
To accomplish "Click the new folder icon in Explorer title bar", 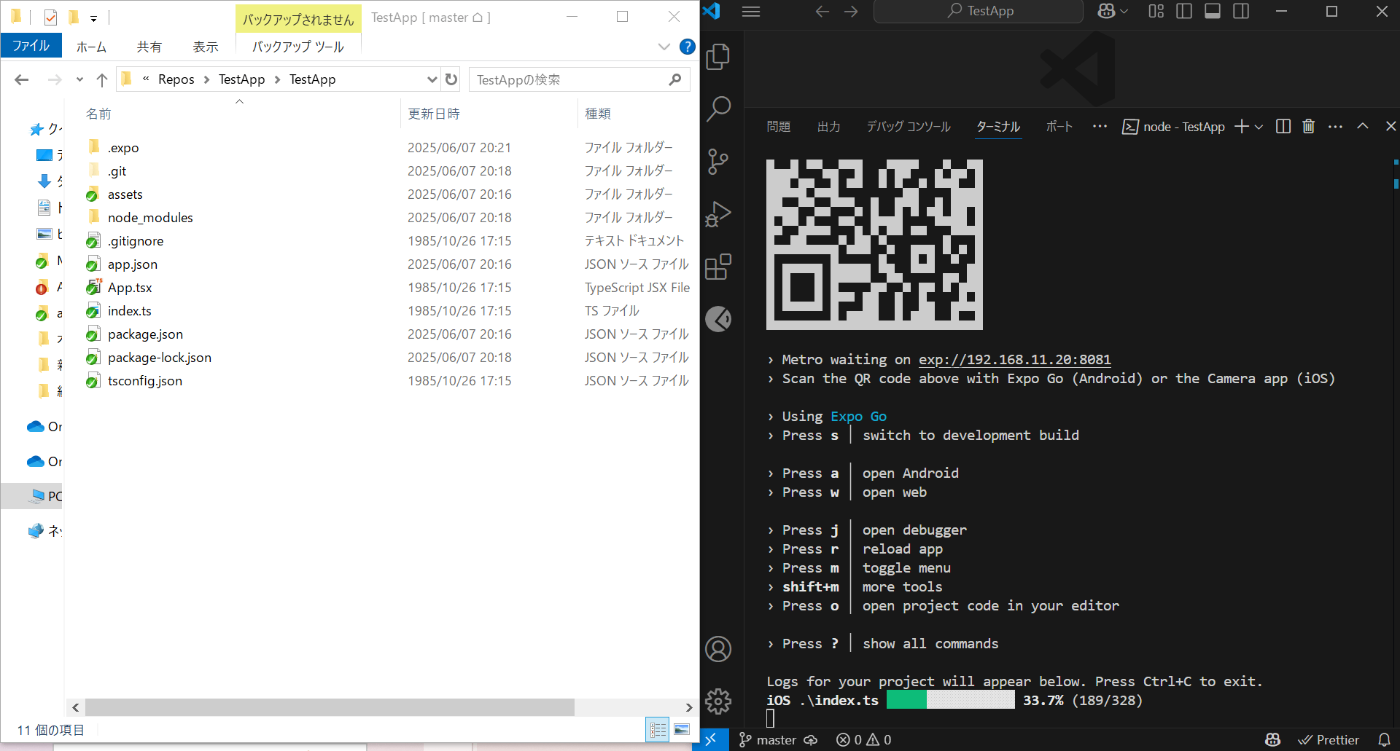I will point(74,17).
